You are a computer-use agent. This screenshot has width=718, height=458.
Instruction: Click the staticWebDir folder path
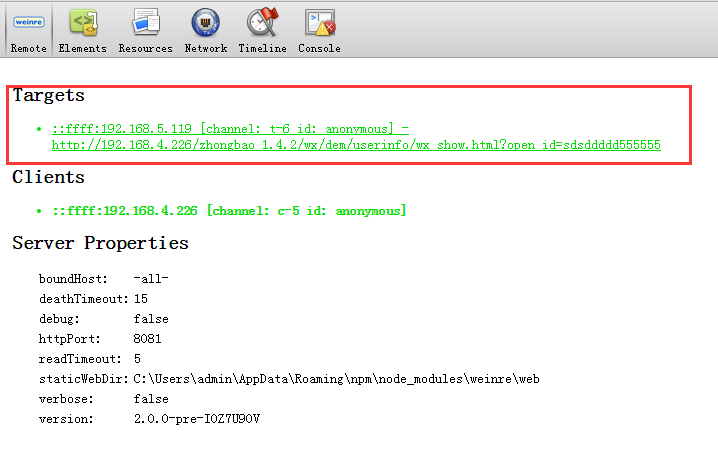click(x=336, y=379)
